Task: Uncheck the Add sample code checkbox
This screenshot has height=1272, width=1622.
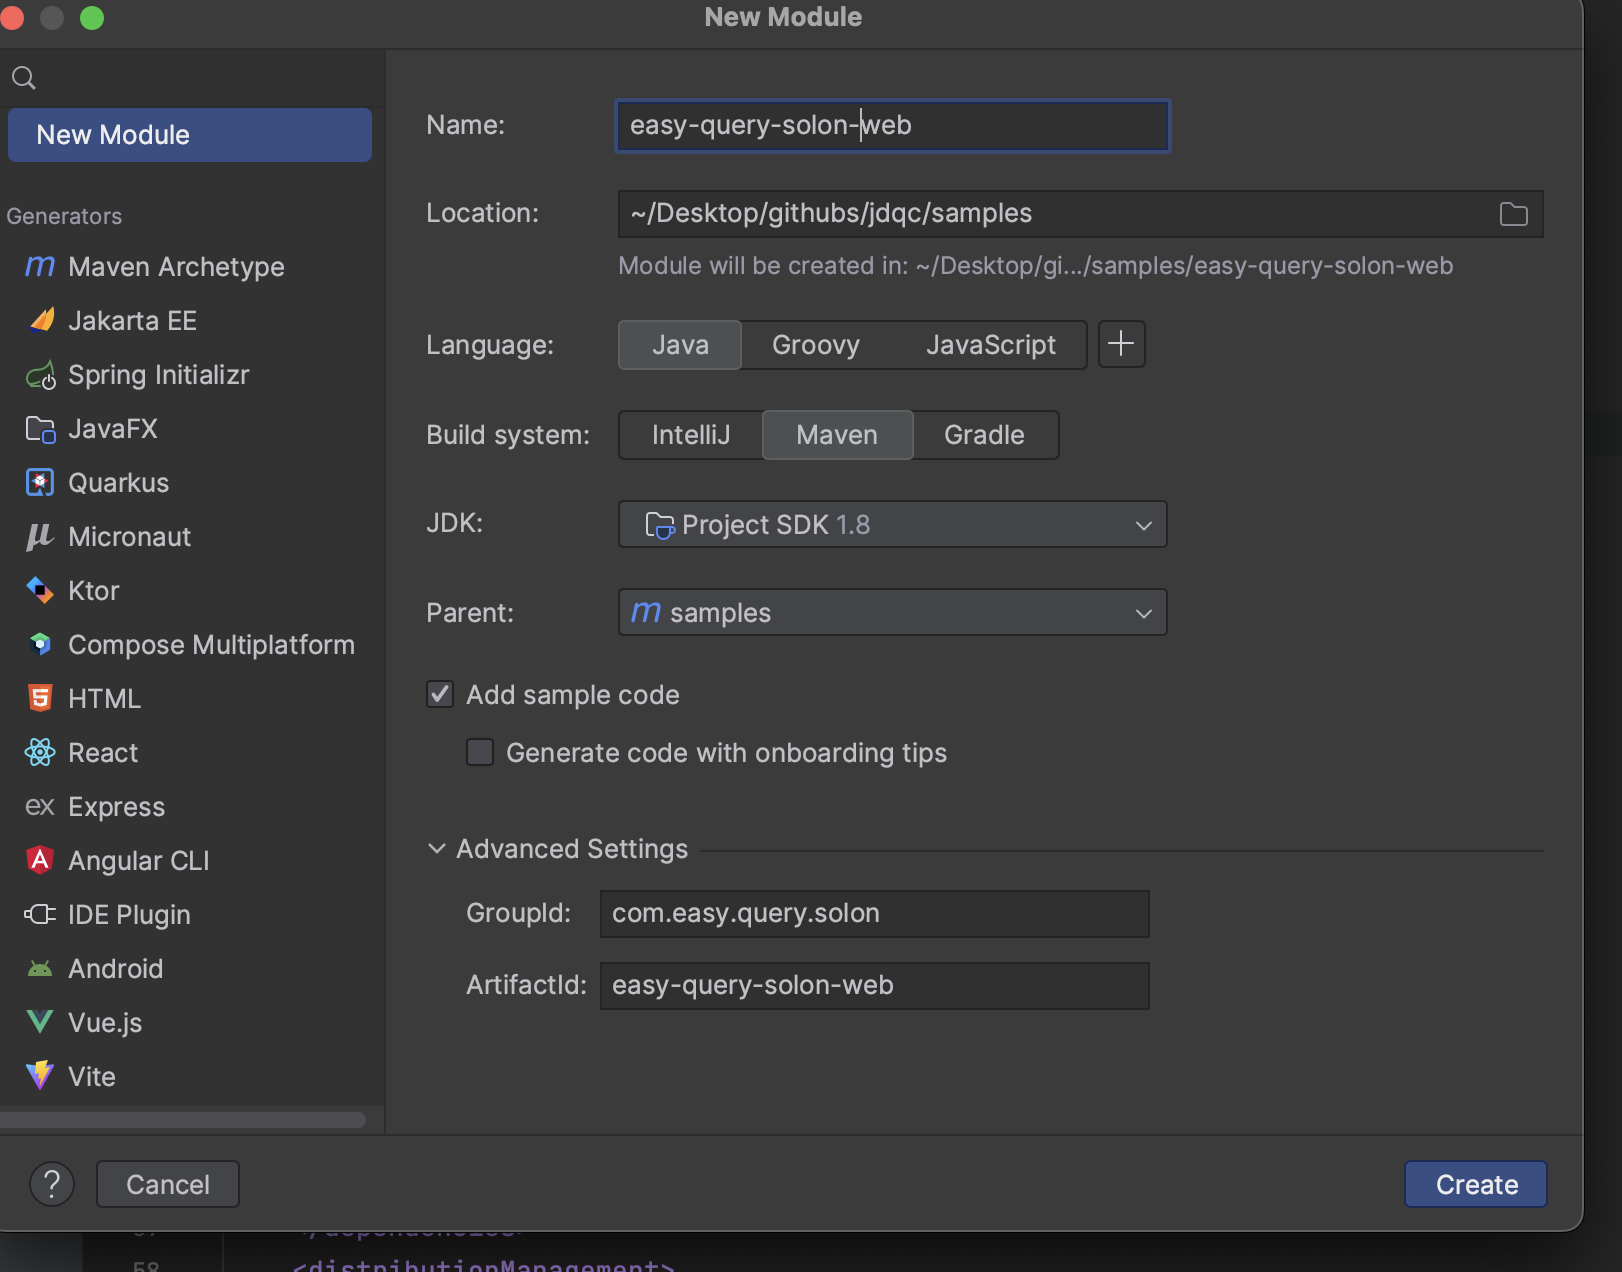Action: (440, 695)
